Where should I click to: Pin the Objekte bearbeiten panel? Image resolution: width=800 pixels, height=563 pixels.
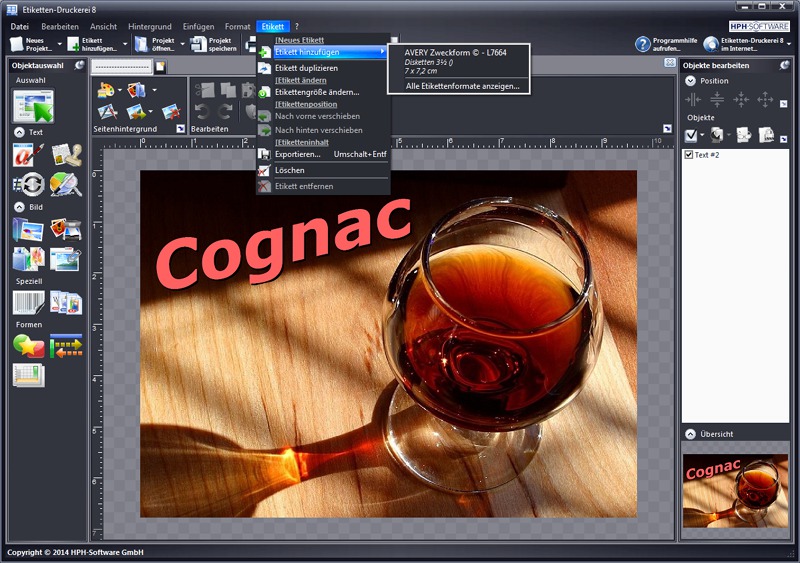point(784,65)
